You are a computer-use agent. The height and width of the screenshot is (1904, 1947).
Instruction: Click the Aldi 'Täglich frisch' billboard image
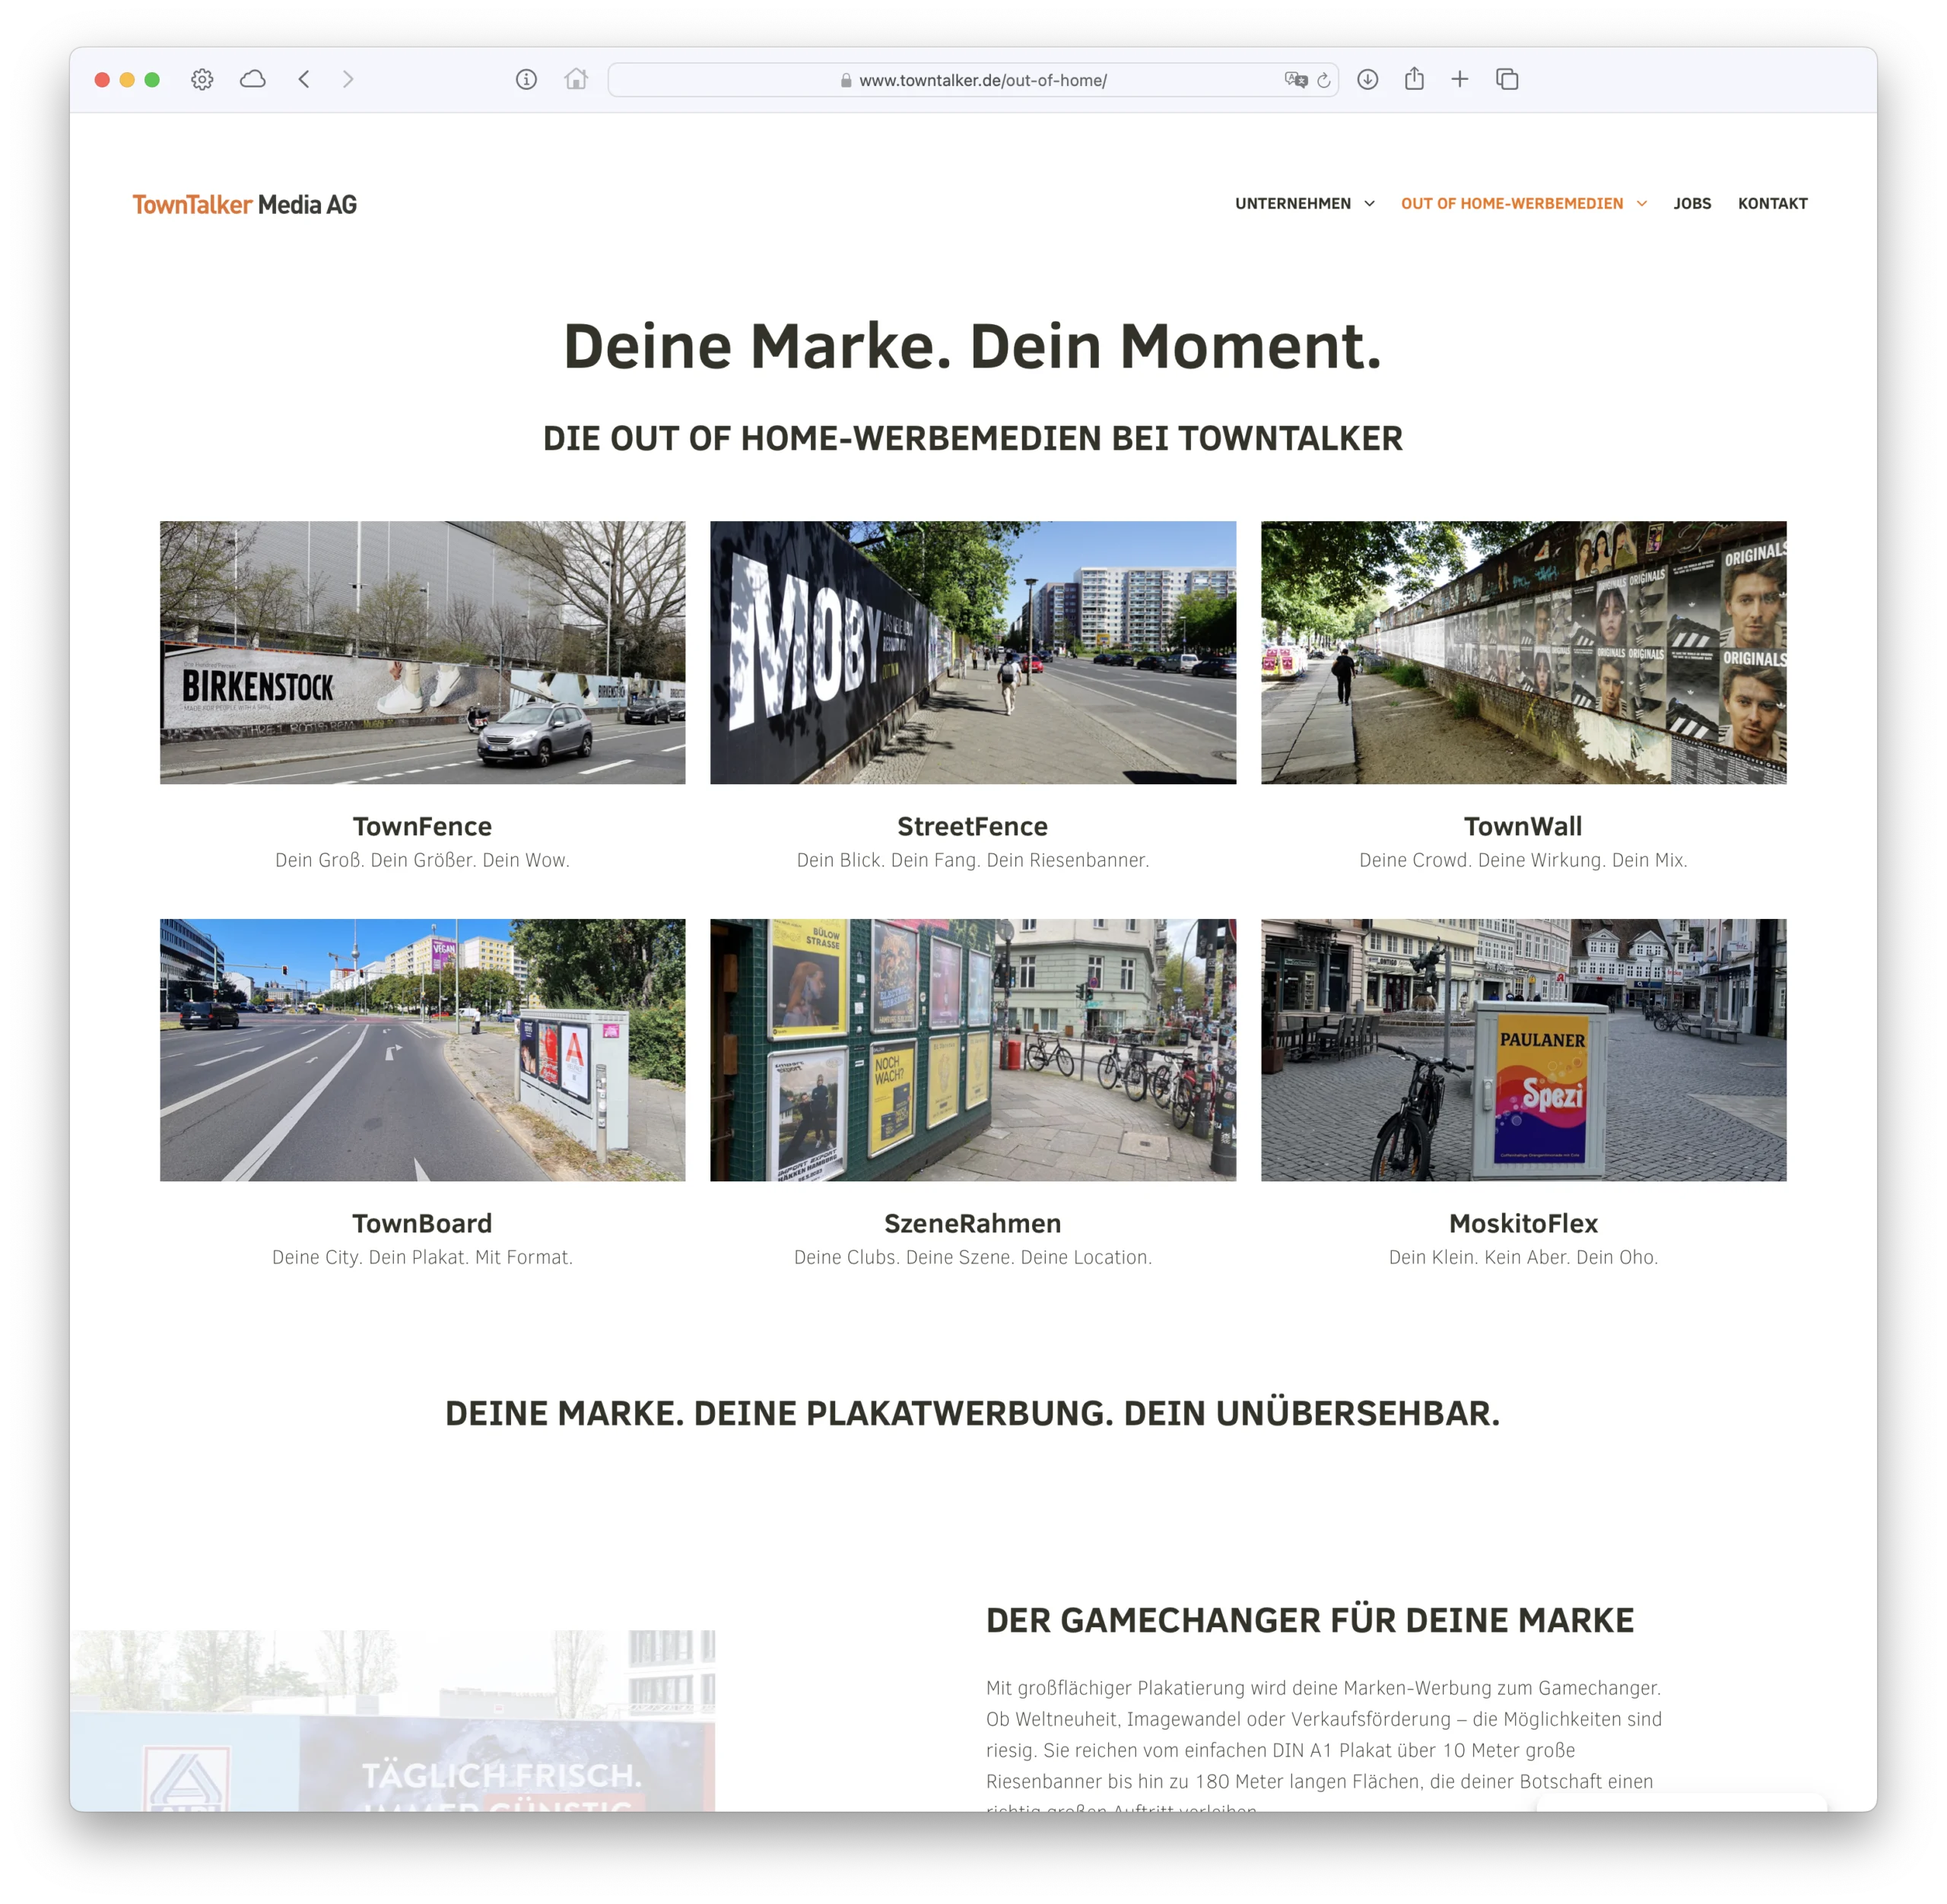[x=393, y=1720]
